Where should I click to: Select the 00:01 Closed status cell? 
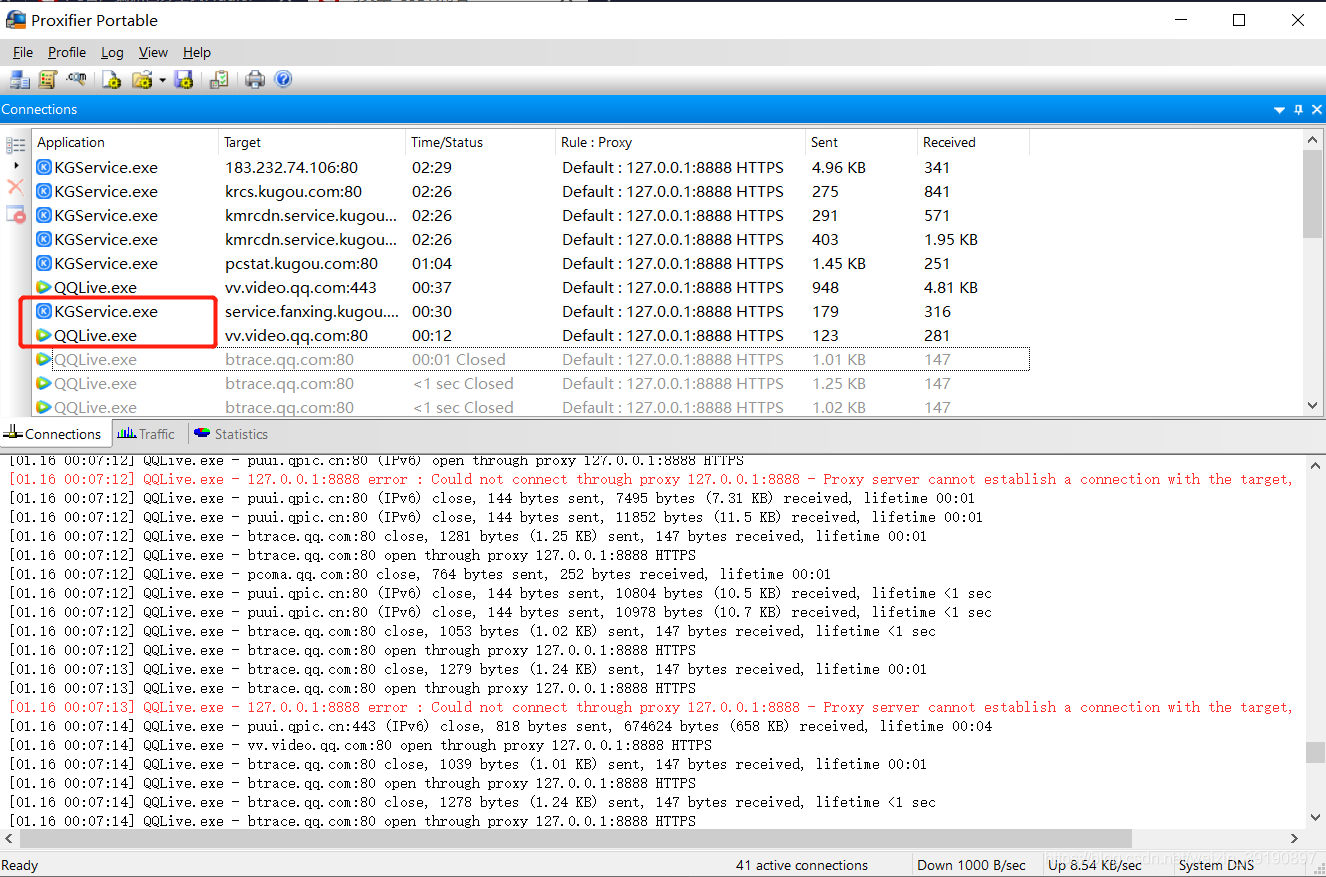458,359
